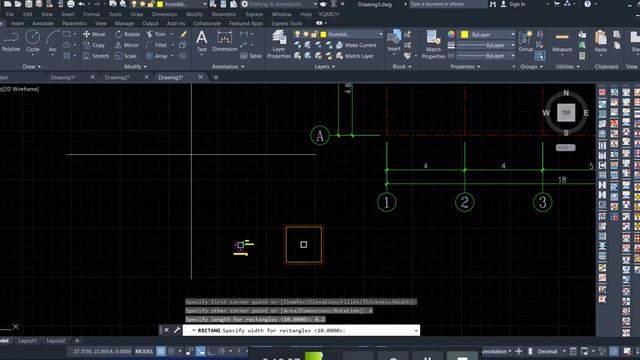Open the Dimension menu
Viewport: 640px width, 360px height.
(x=164, y=14)
